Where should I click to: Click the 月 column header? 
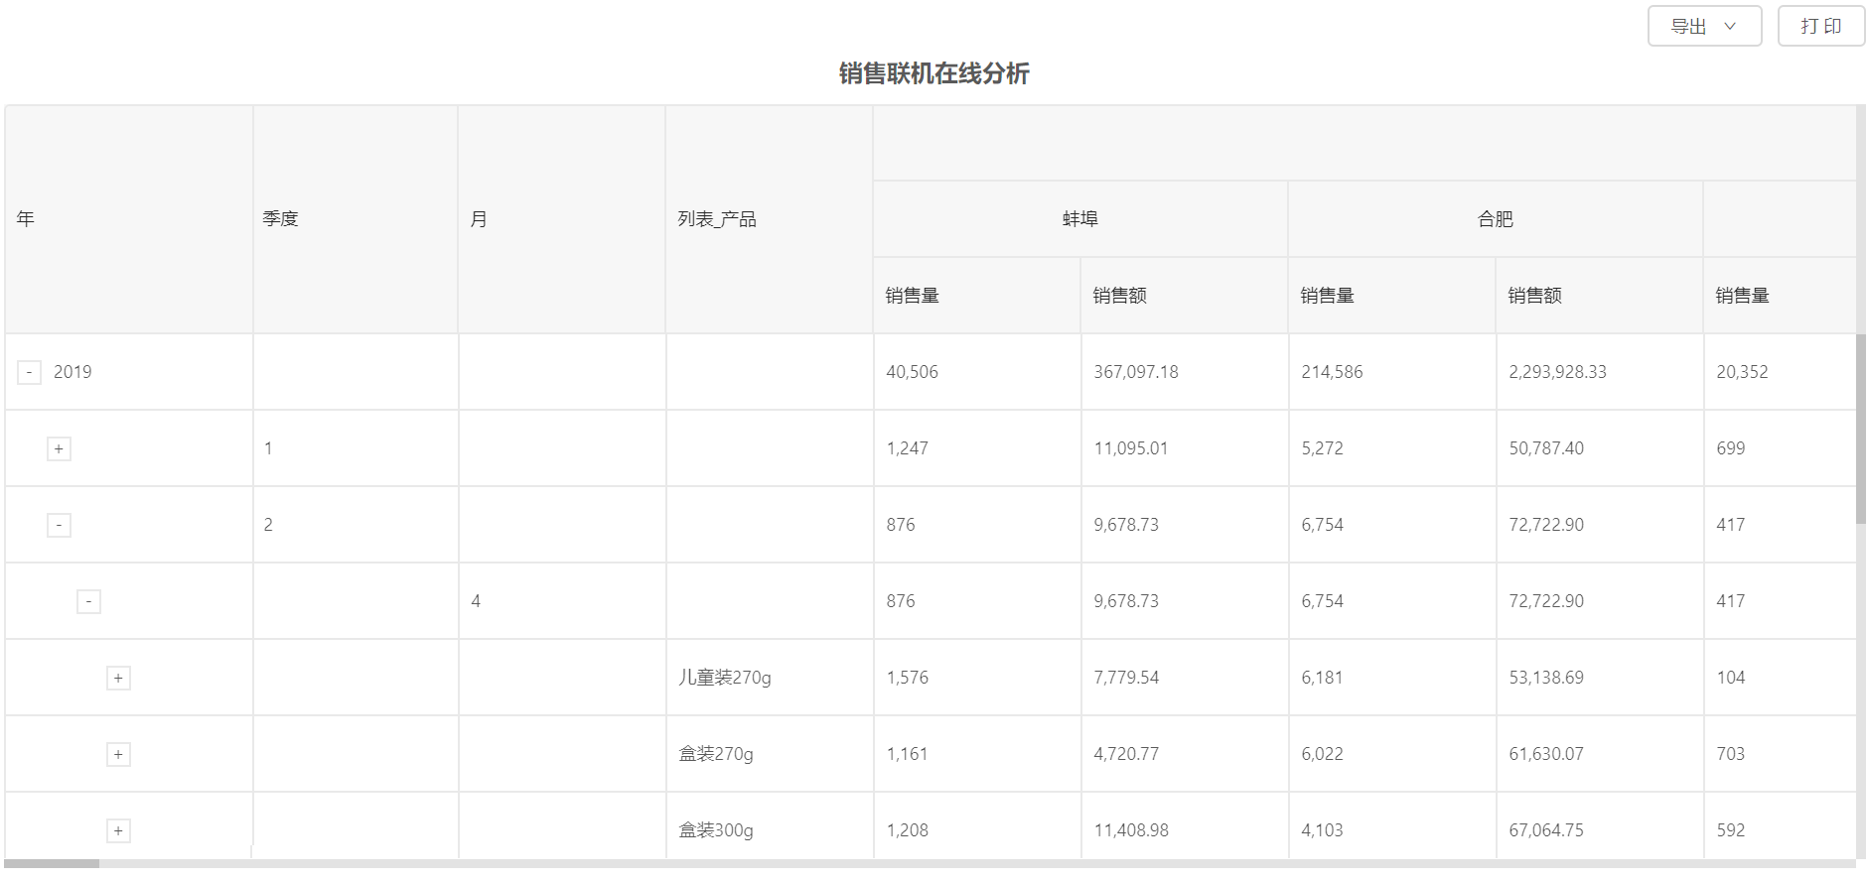562,219
